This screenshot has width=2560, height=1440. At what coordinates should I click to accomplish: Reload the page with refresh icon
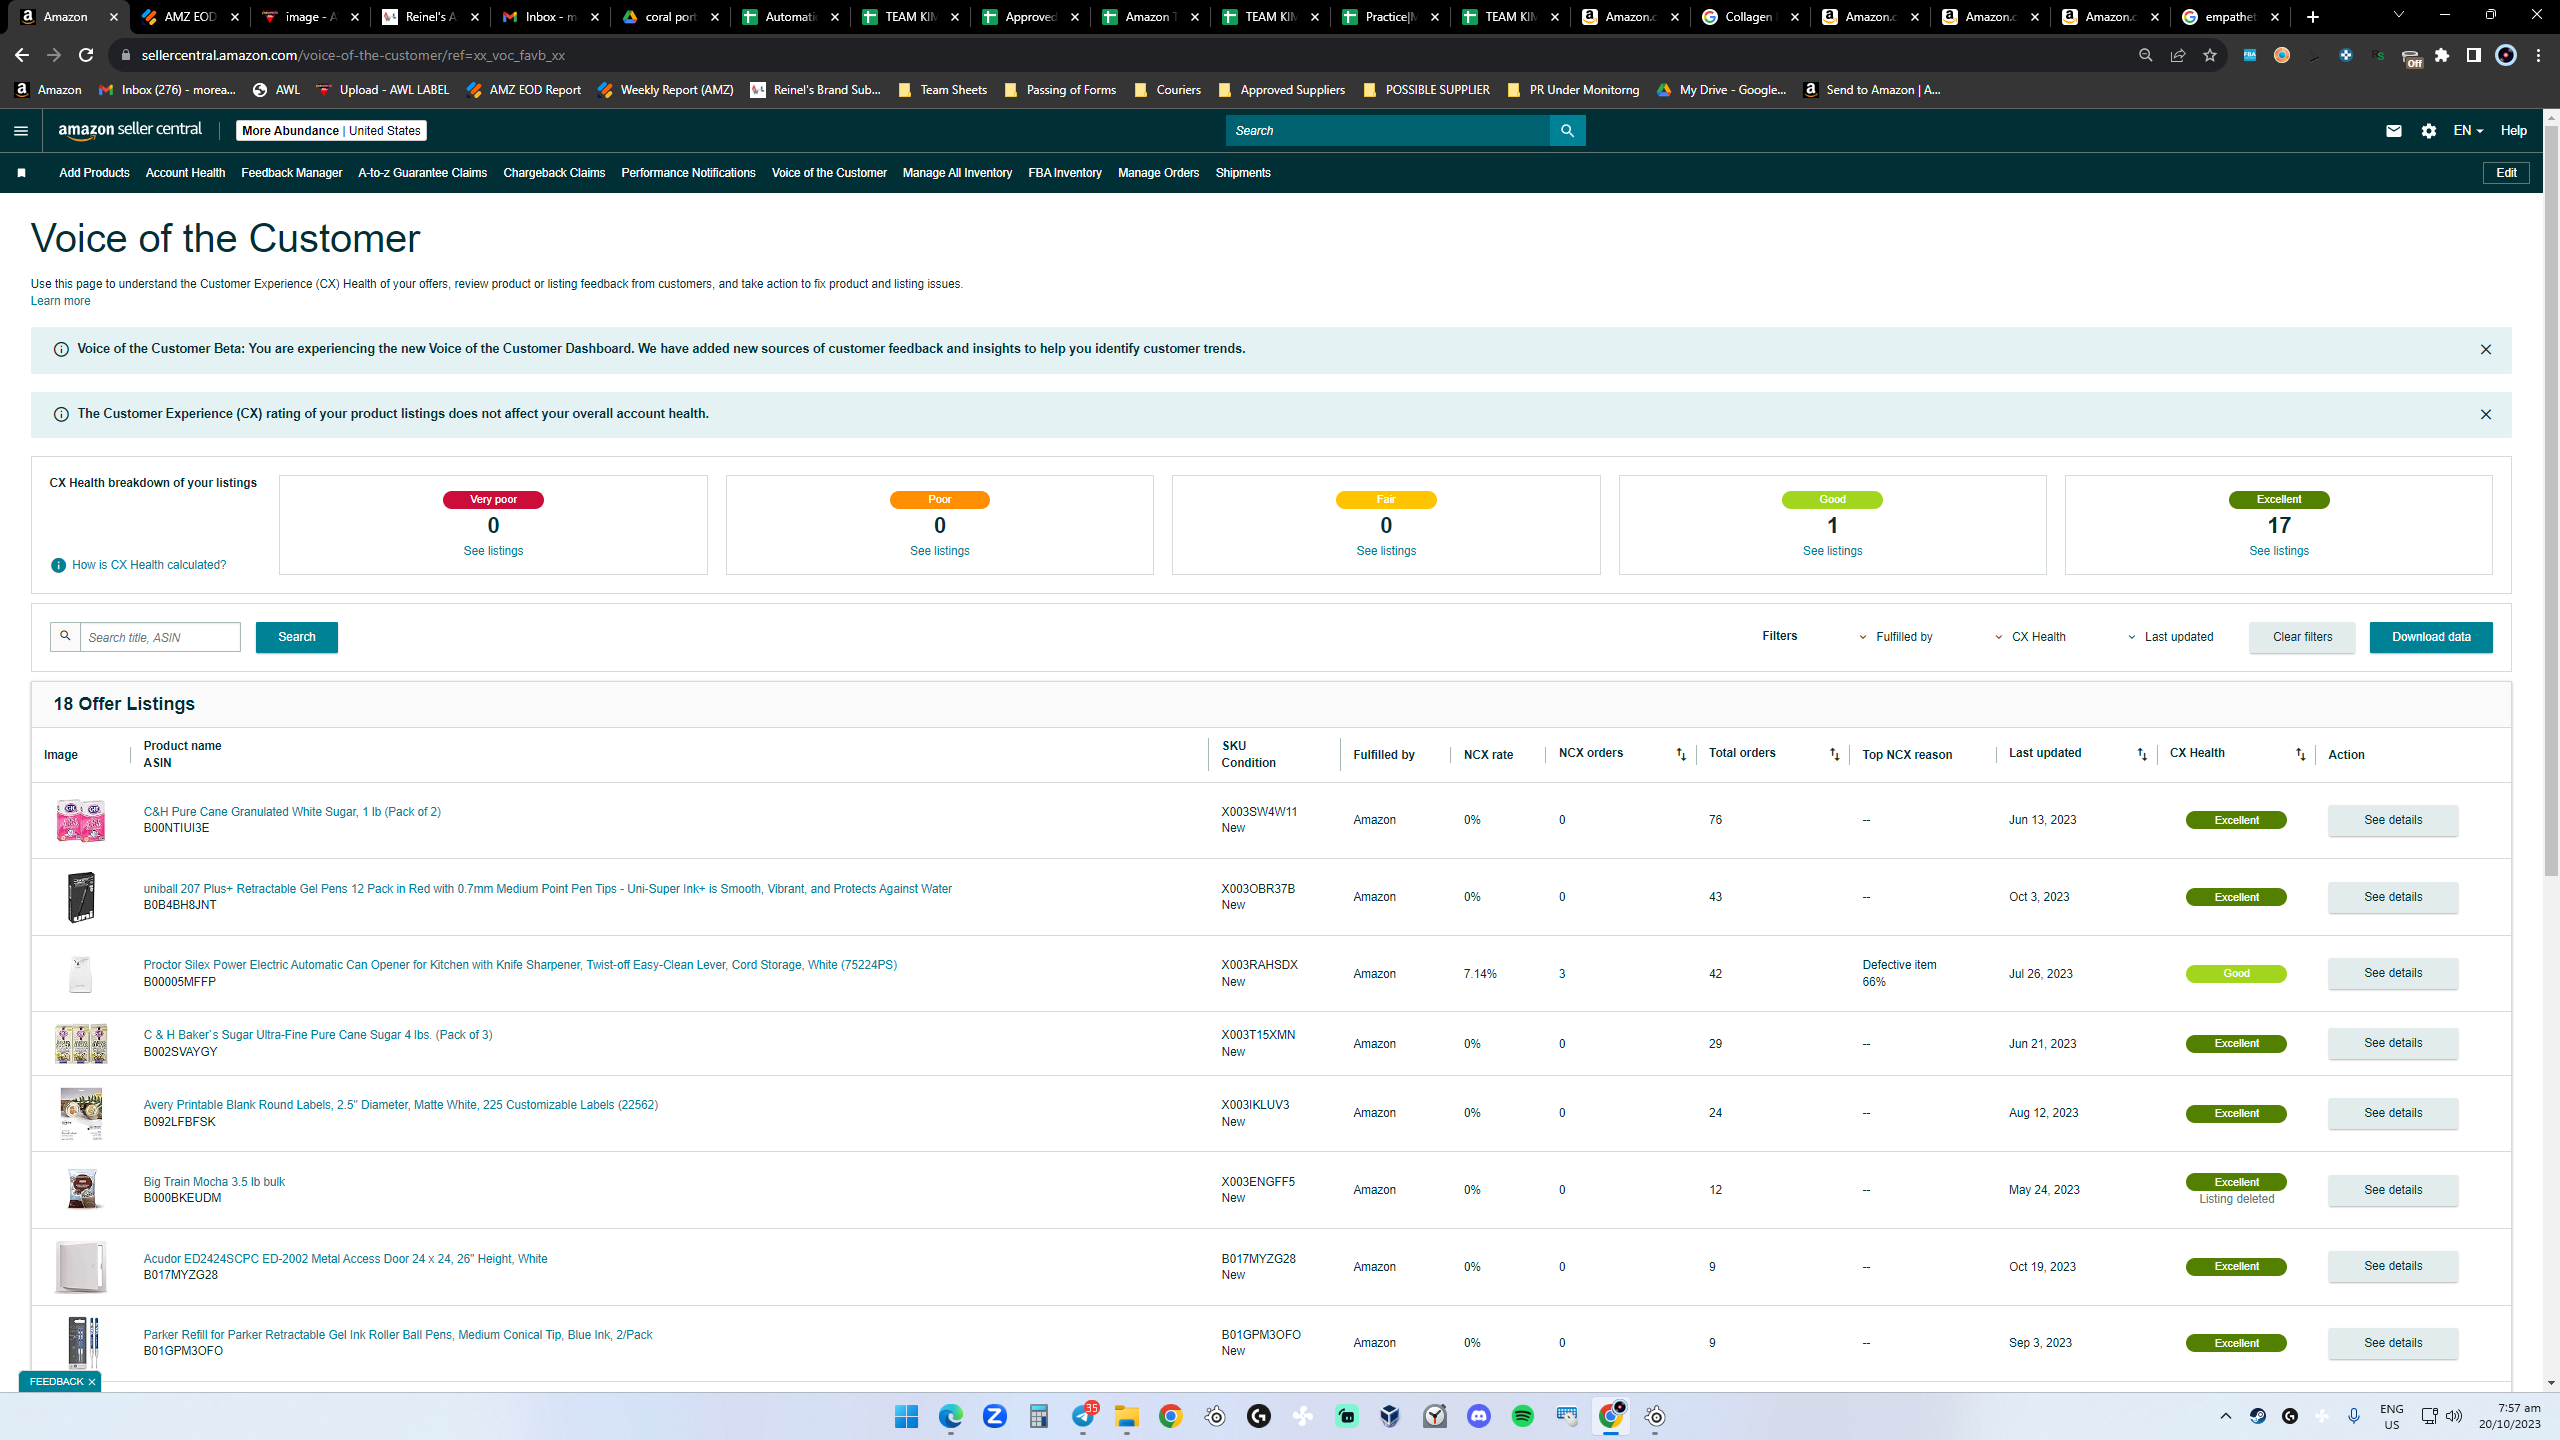tap(86, 55)
